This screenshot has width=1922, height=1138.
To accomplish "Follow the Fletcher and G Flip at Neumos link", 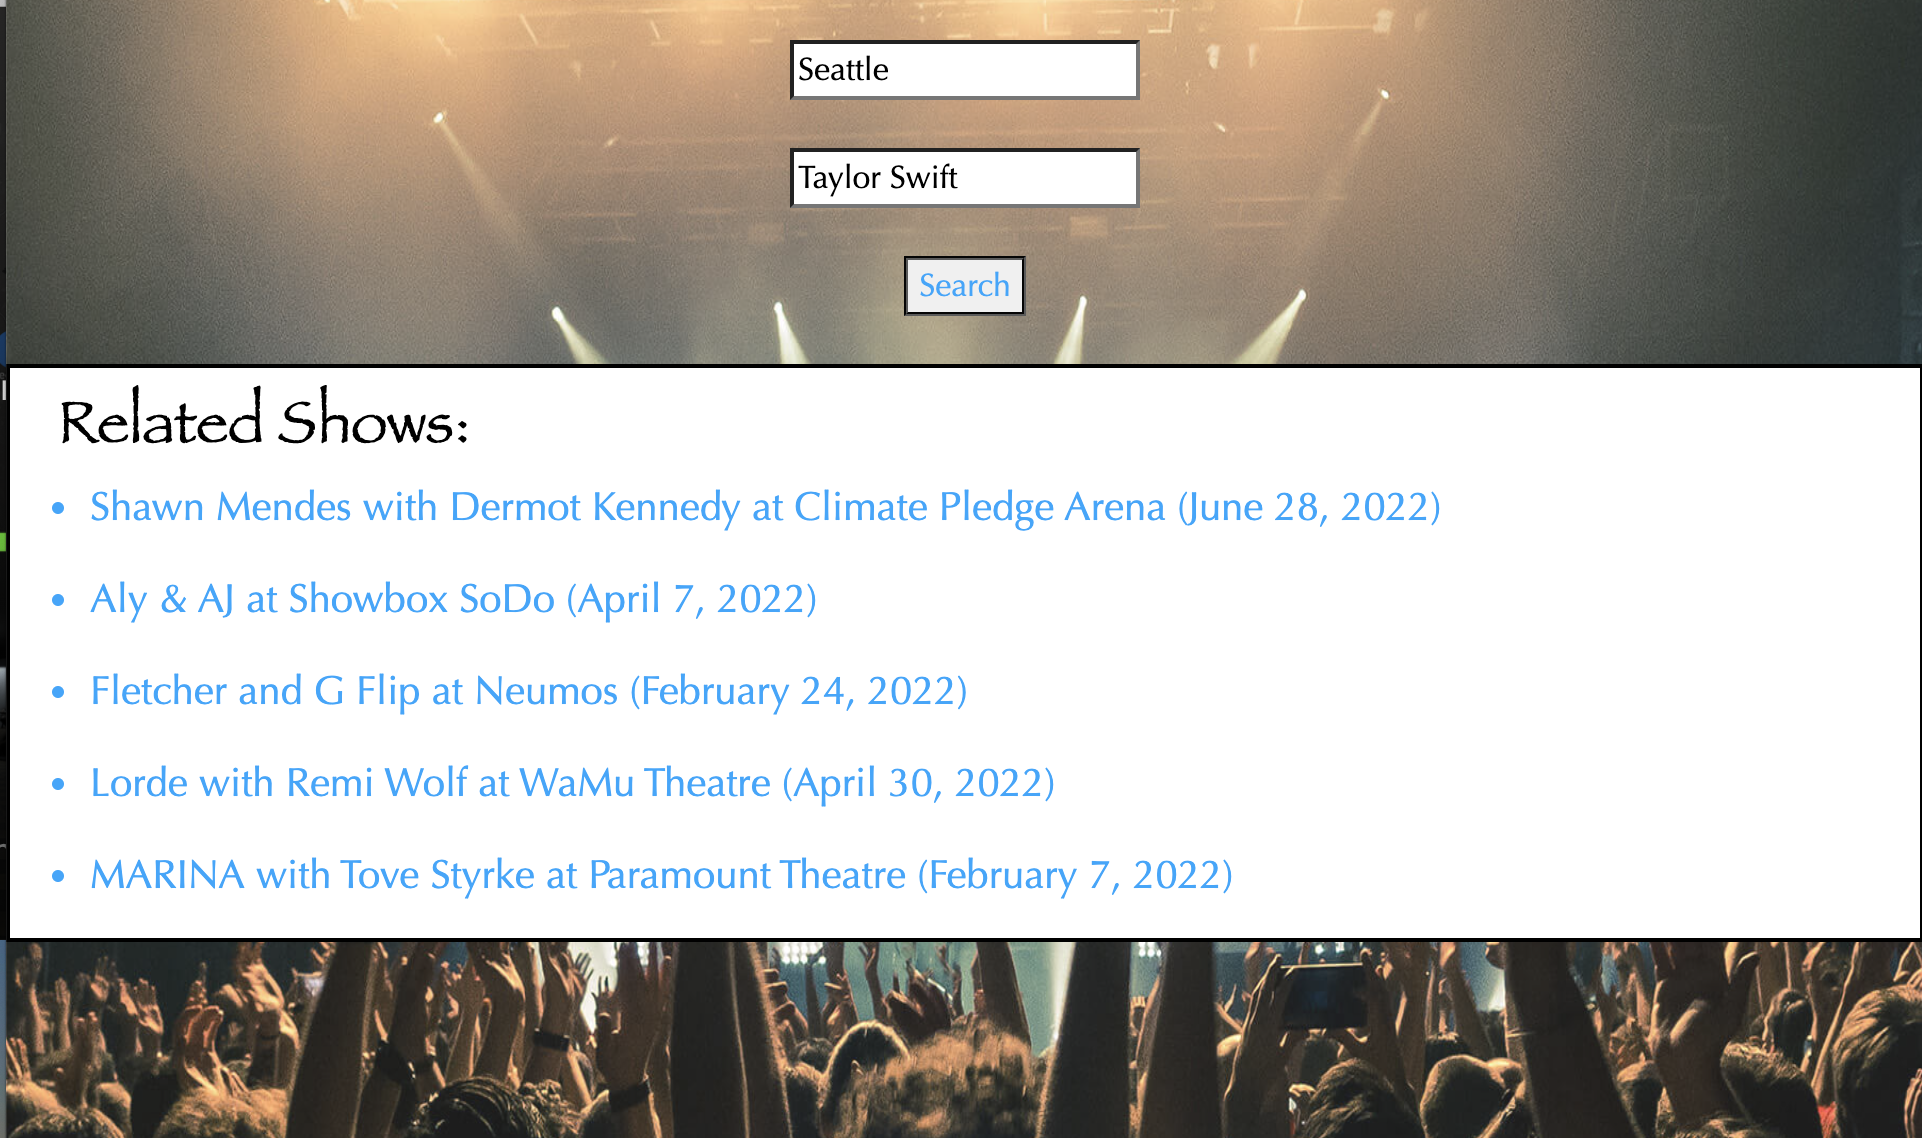I will pos(528,691).
